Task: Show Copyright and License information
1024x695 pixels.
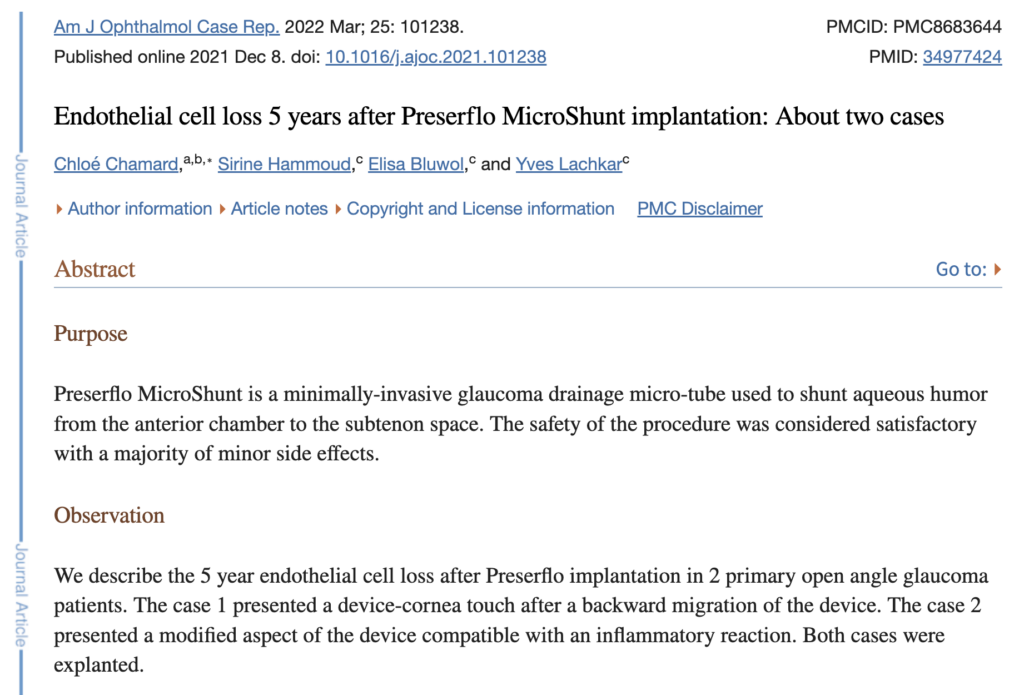Action: (480, 209)
